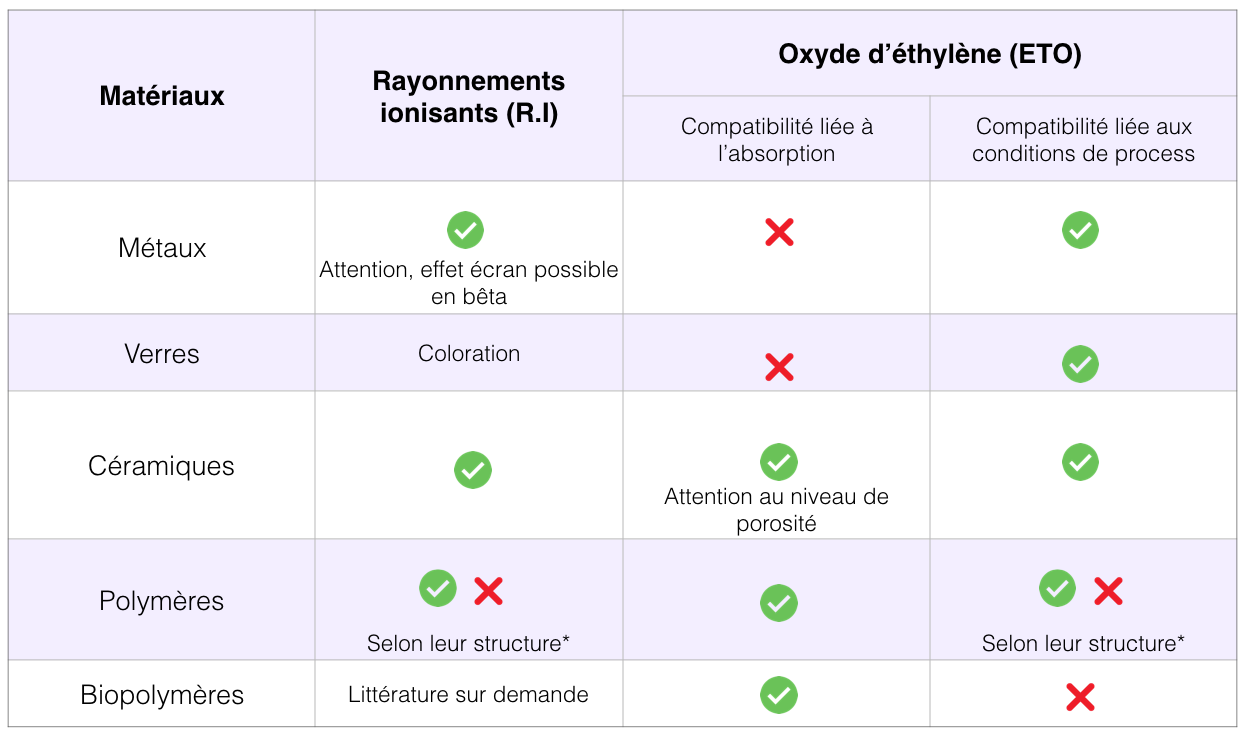Click the green checkmark for Polymères absorption compatibility

(x=779, y=603)
